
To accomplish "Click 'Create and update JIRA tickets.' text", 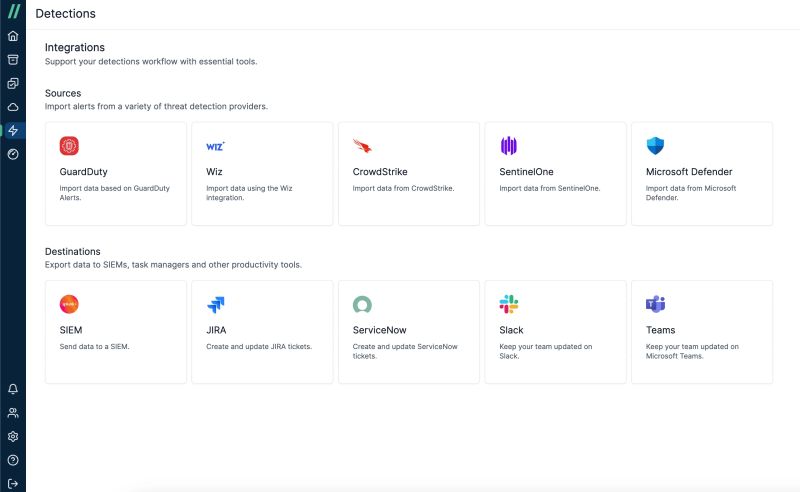I will (x=259, y=347).
